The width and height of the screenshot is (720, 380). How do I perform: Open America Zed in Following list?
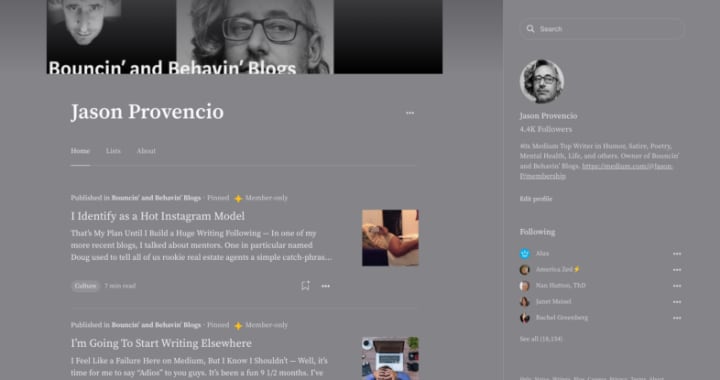pyautogui.click(x=558, y=269)
